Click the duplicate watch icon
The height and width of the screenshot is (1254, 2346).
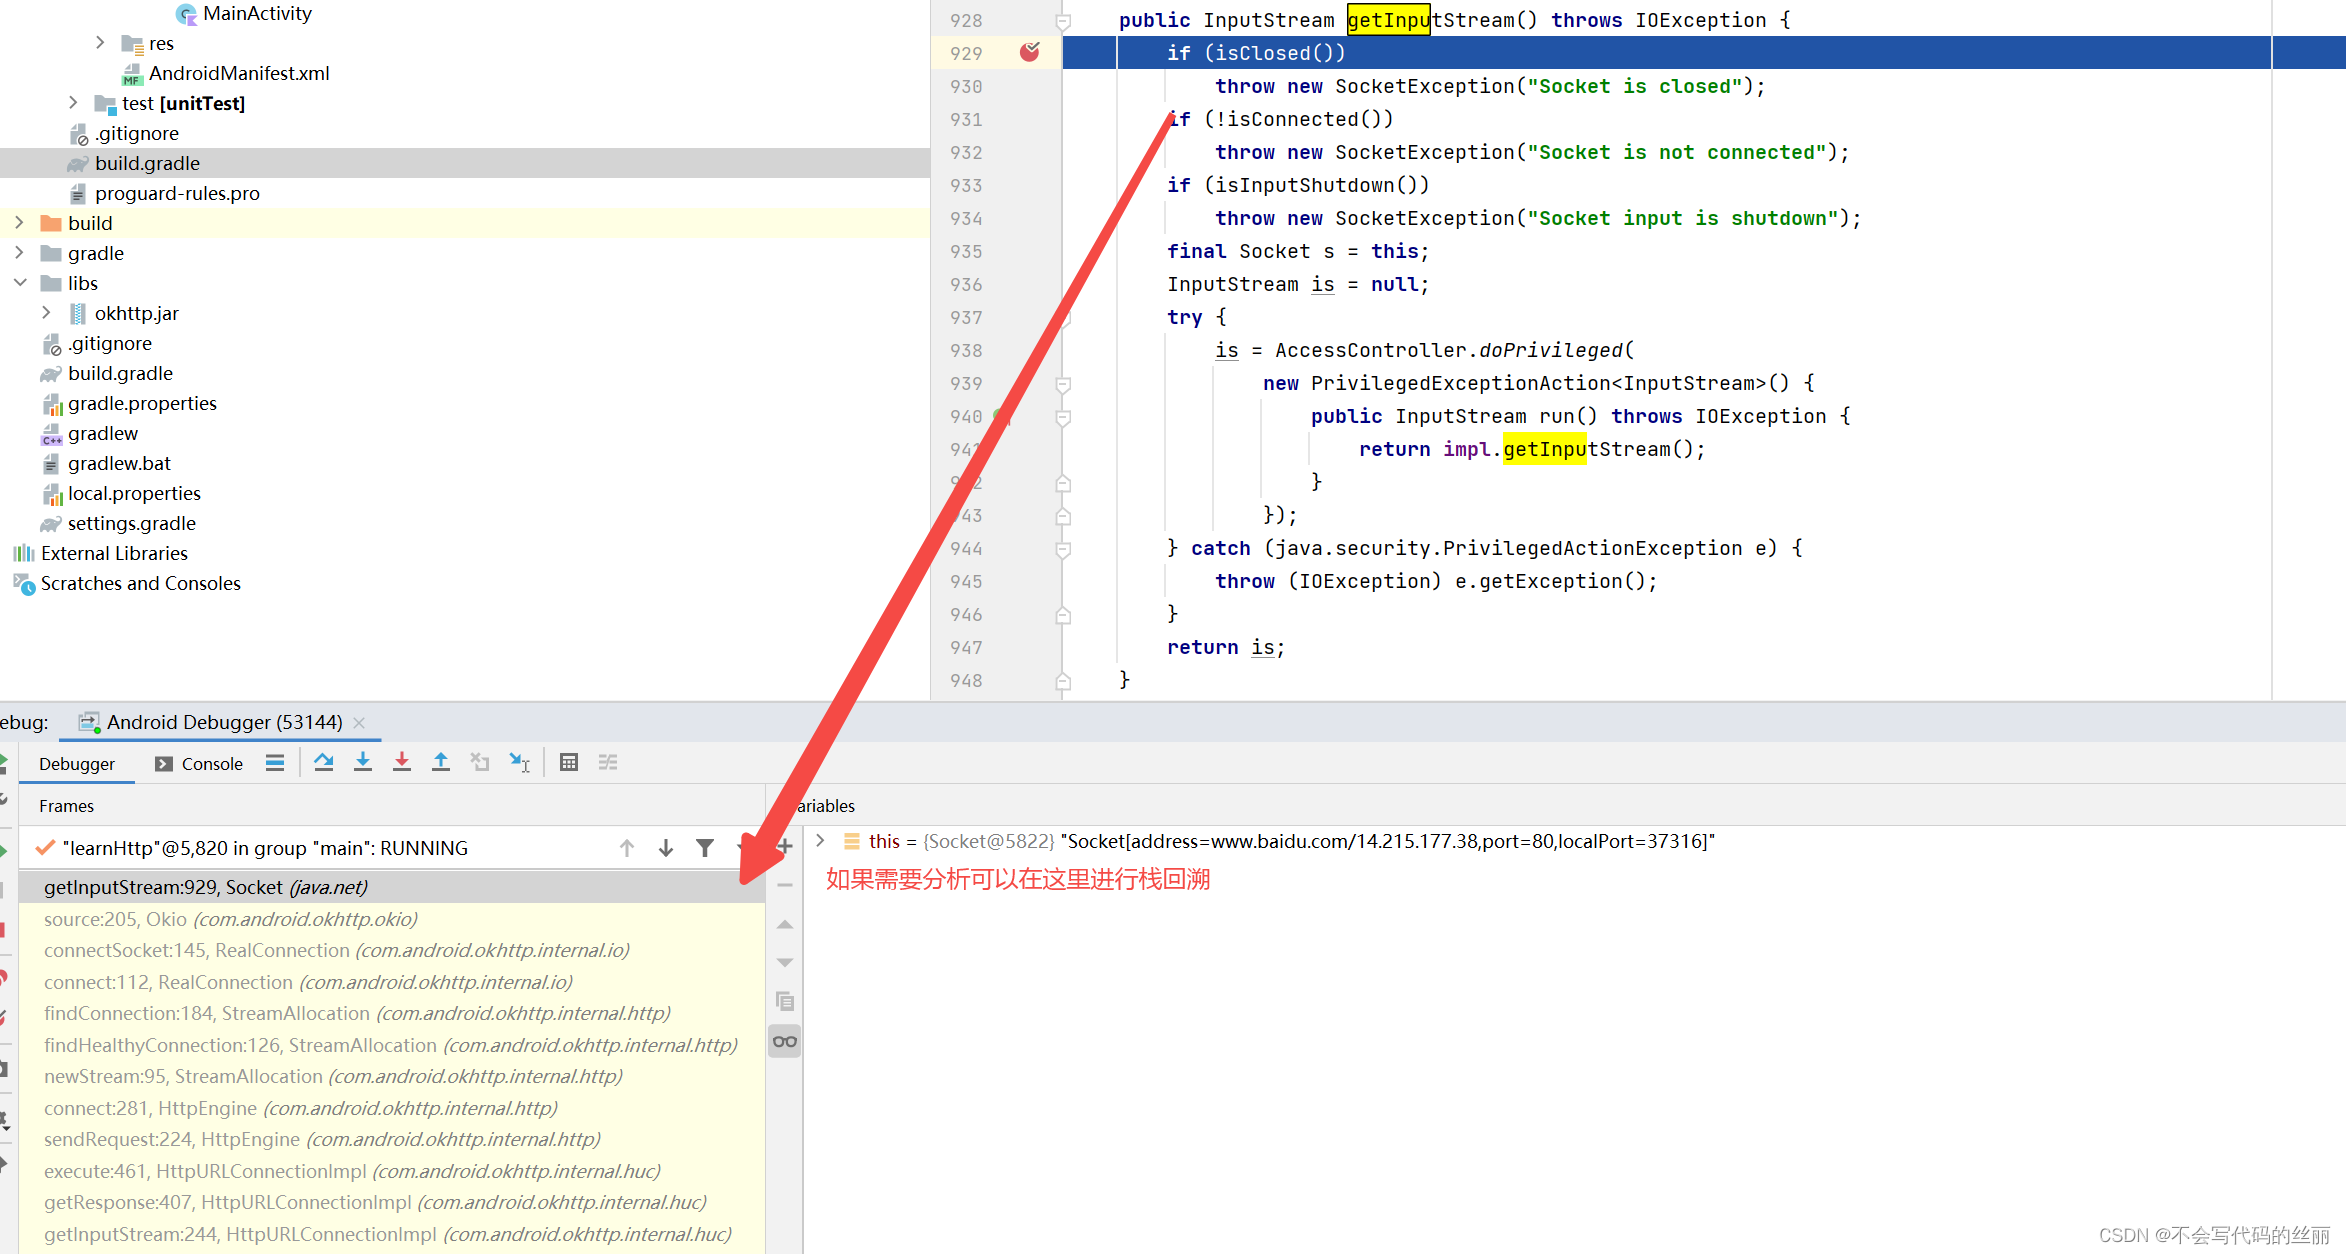pos(785,1001)
